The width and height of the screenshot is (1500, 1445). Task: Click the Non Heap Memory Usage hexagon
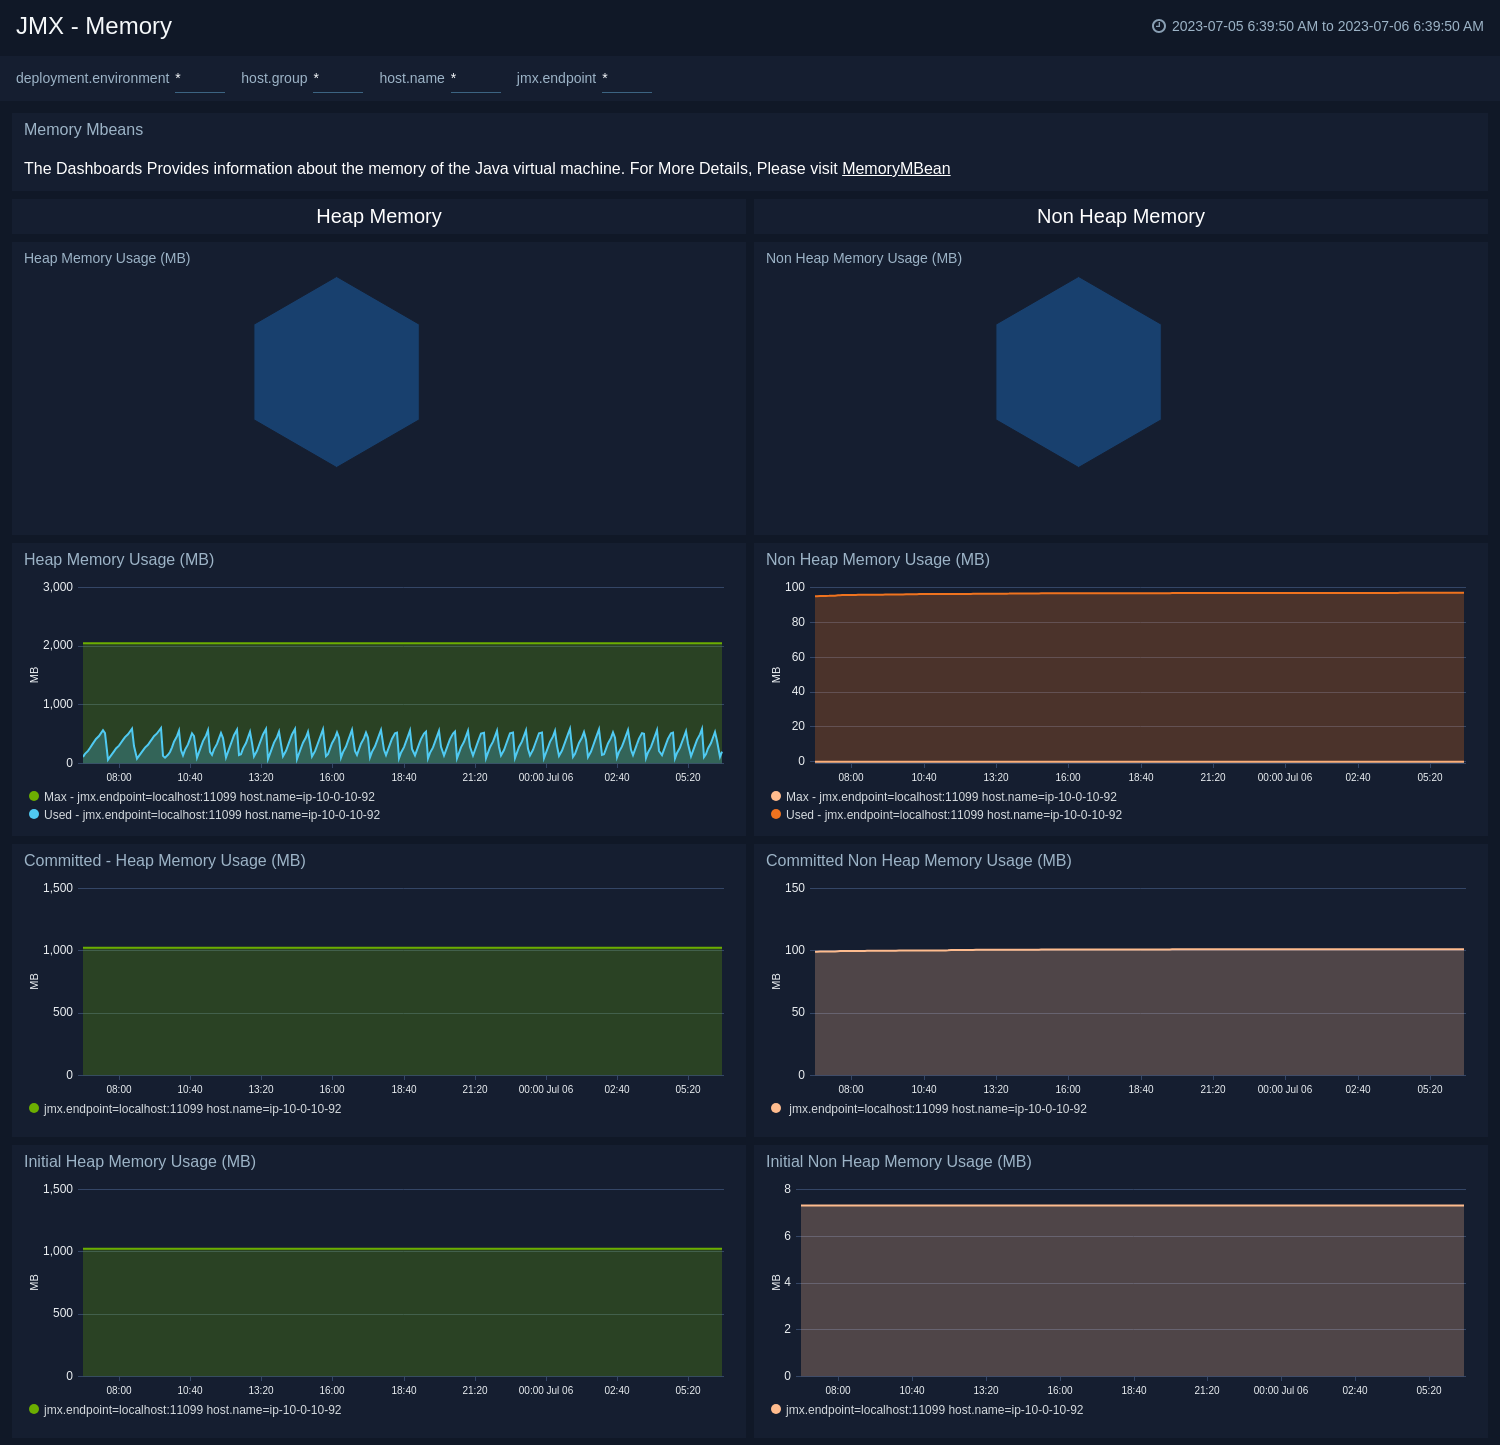1079,372
